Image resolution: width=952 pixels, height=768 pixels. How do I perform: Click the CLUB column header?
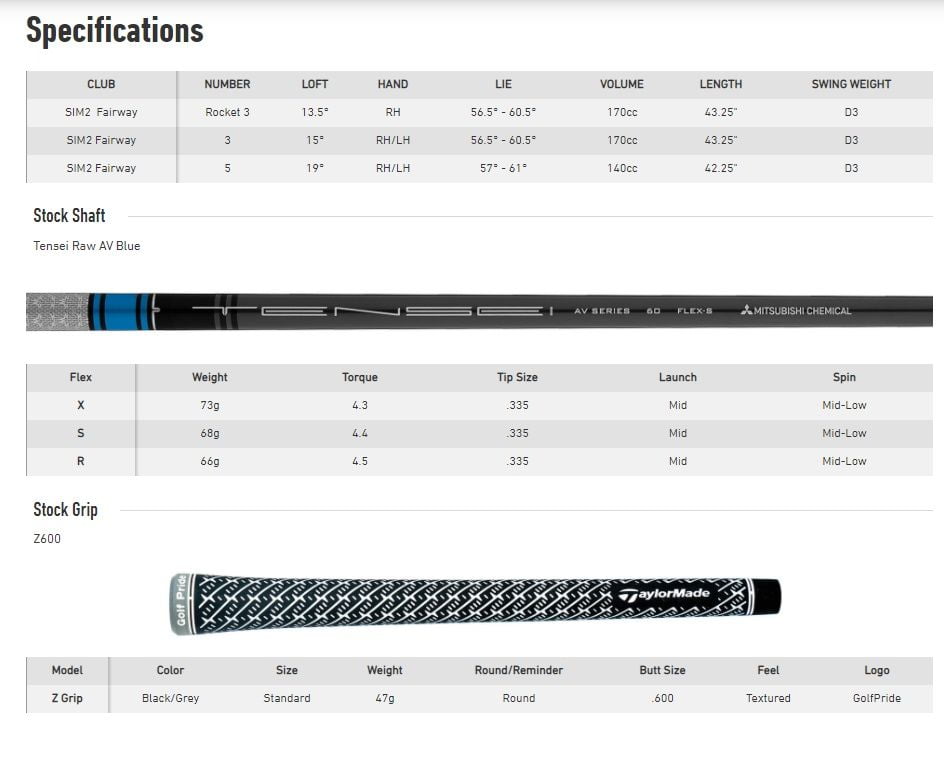click(x=101, y=84)
